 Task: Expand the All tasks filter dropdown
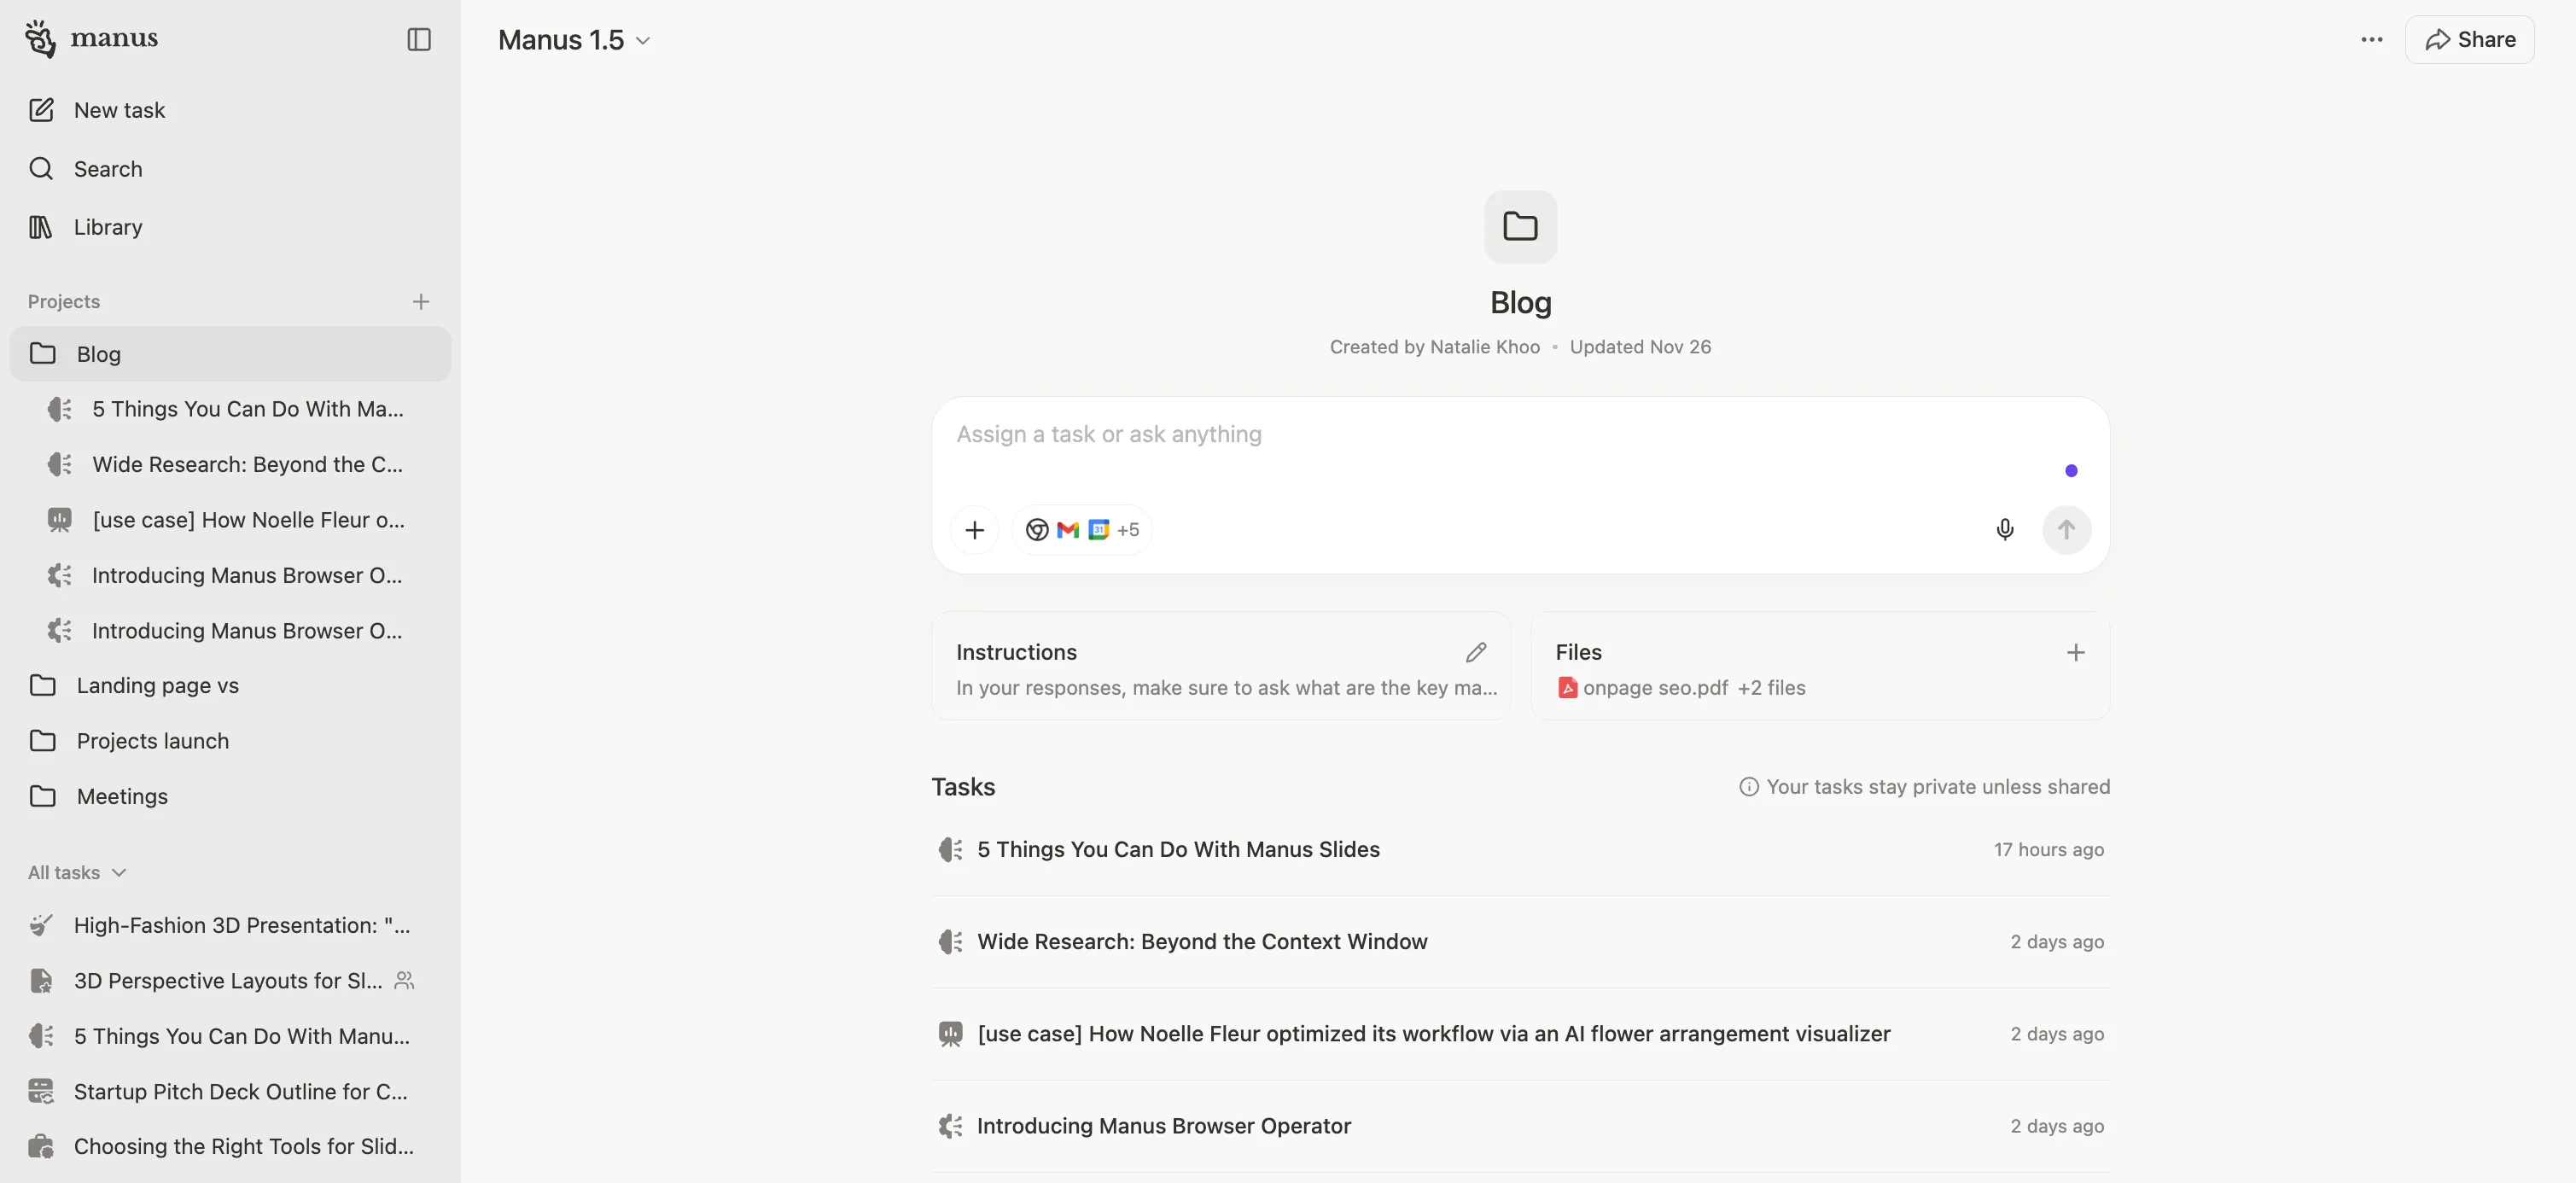point(77,872)
